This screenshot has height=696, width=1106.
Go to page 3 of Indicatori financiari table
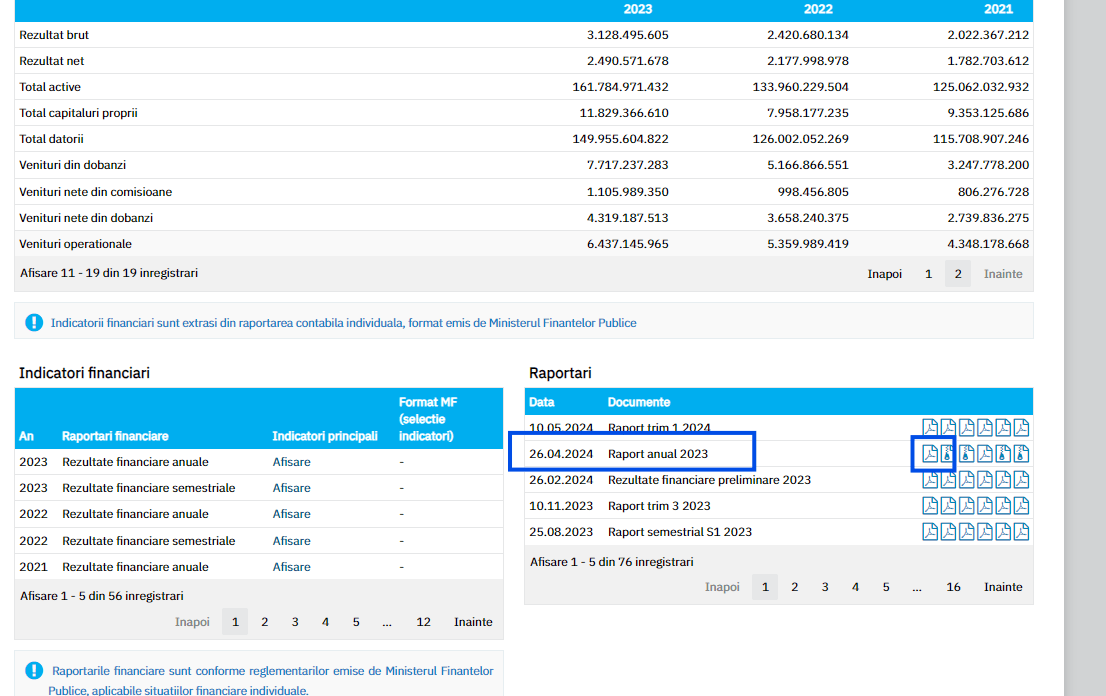295,622
